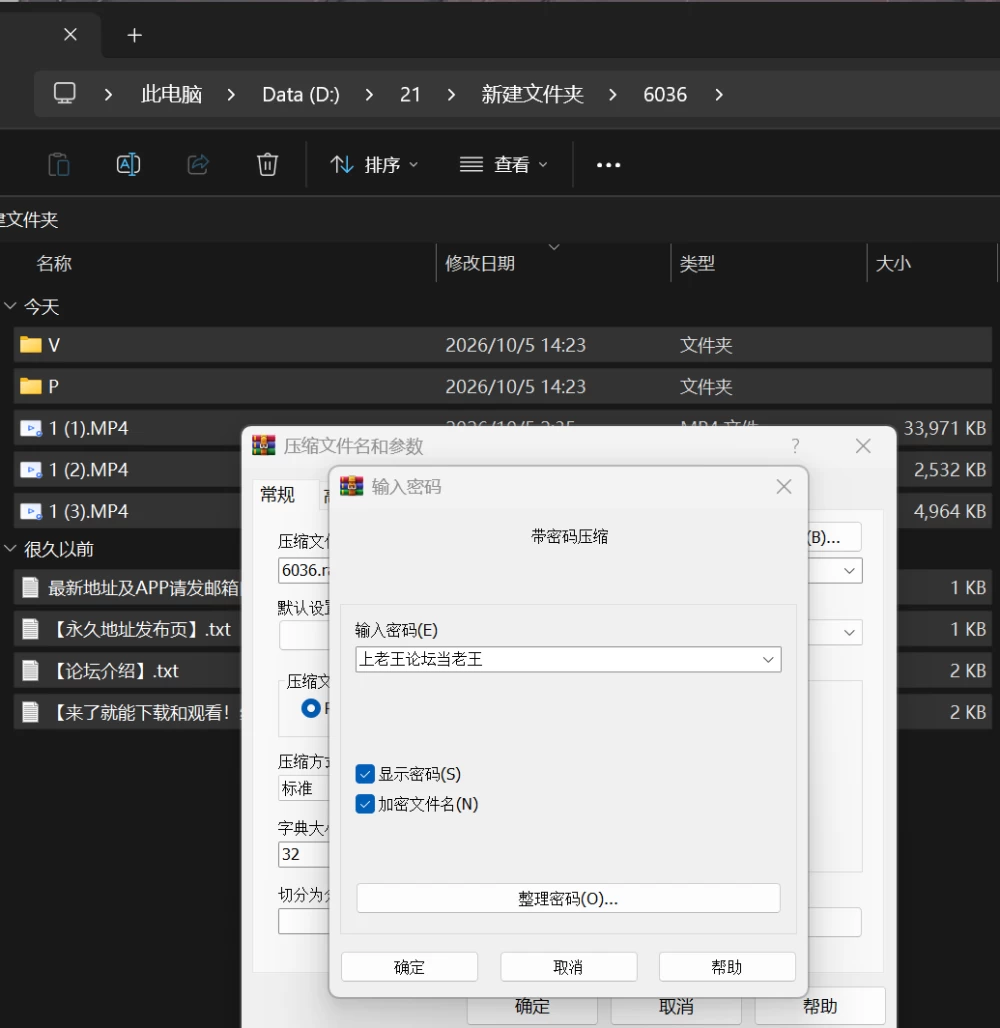
Task: Click the rename icon in the toolbar
Action: click(128, 164)
